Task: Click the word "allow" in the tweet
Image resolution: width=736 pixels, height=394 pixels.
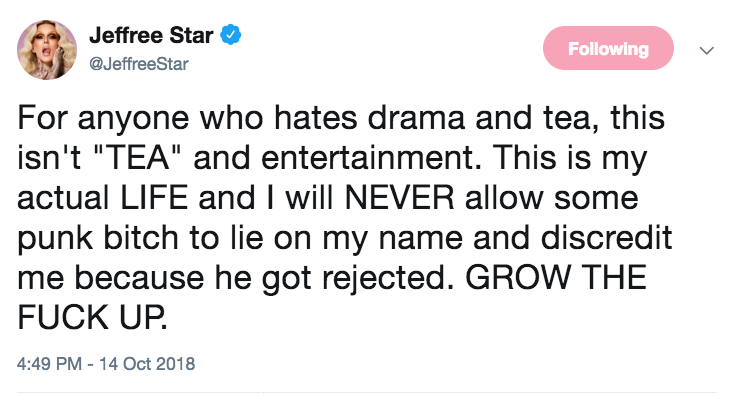Action: click(505, 198)
